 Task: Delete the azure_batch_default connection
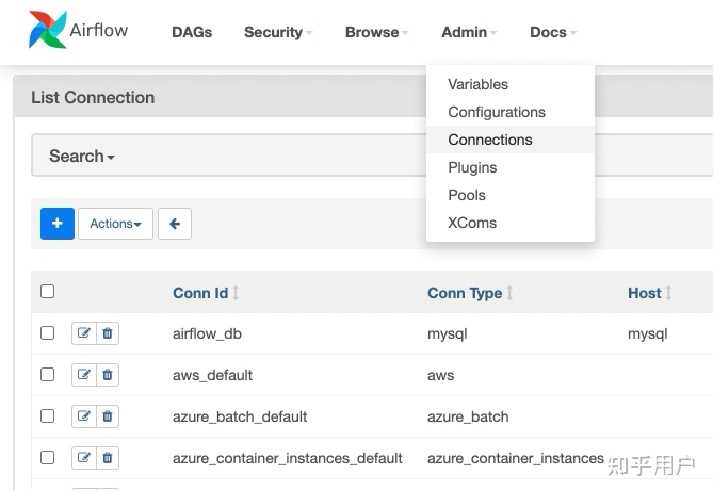coord(107,416)
